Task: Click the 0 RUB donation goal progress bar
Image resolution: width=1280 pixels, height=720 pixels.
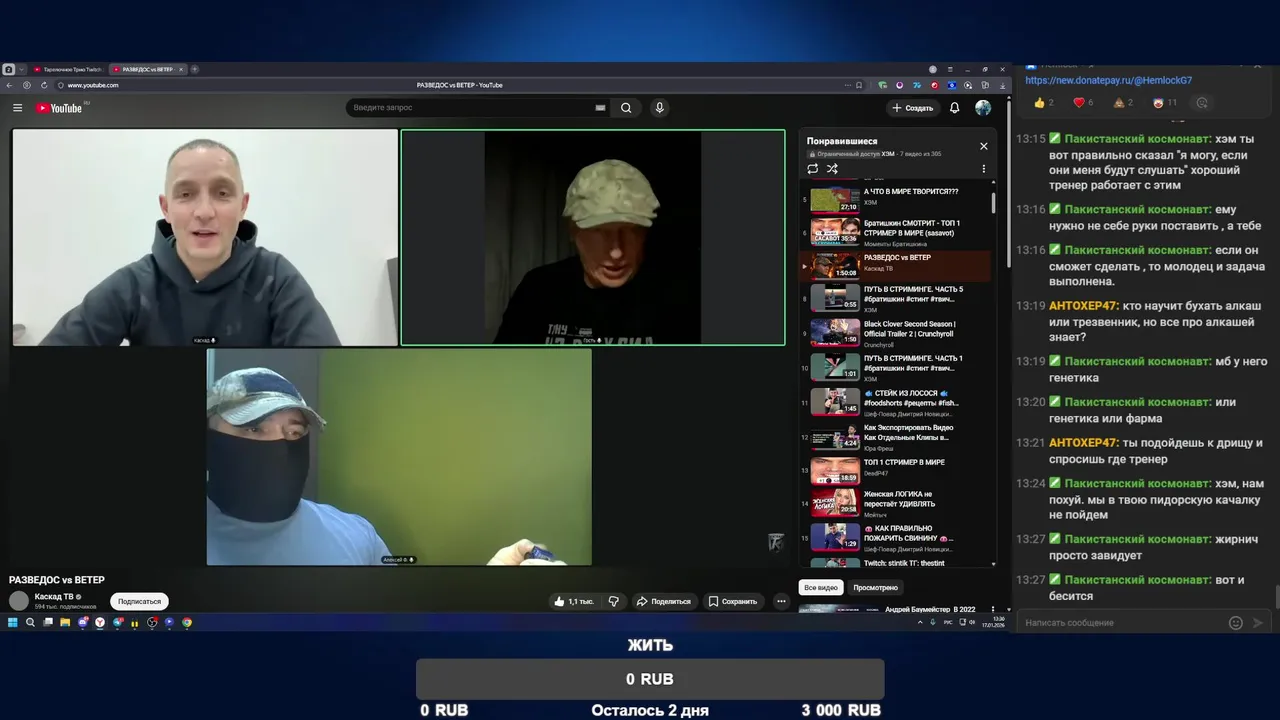Action: [x=650, y=679]
